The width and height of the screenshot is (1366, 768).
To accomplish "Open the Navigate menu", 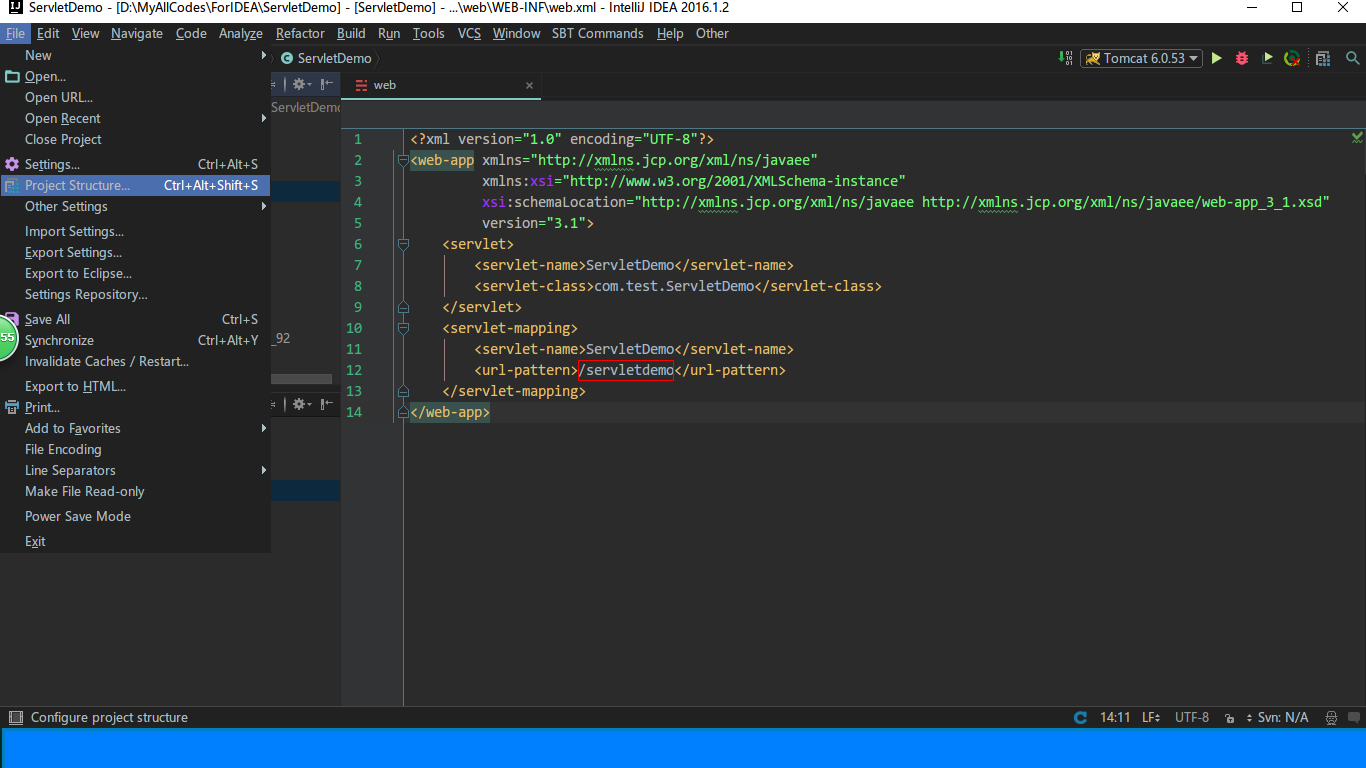I will click(137, 33).
